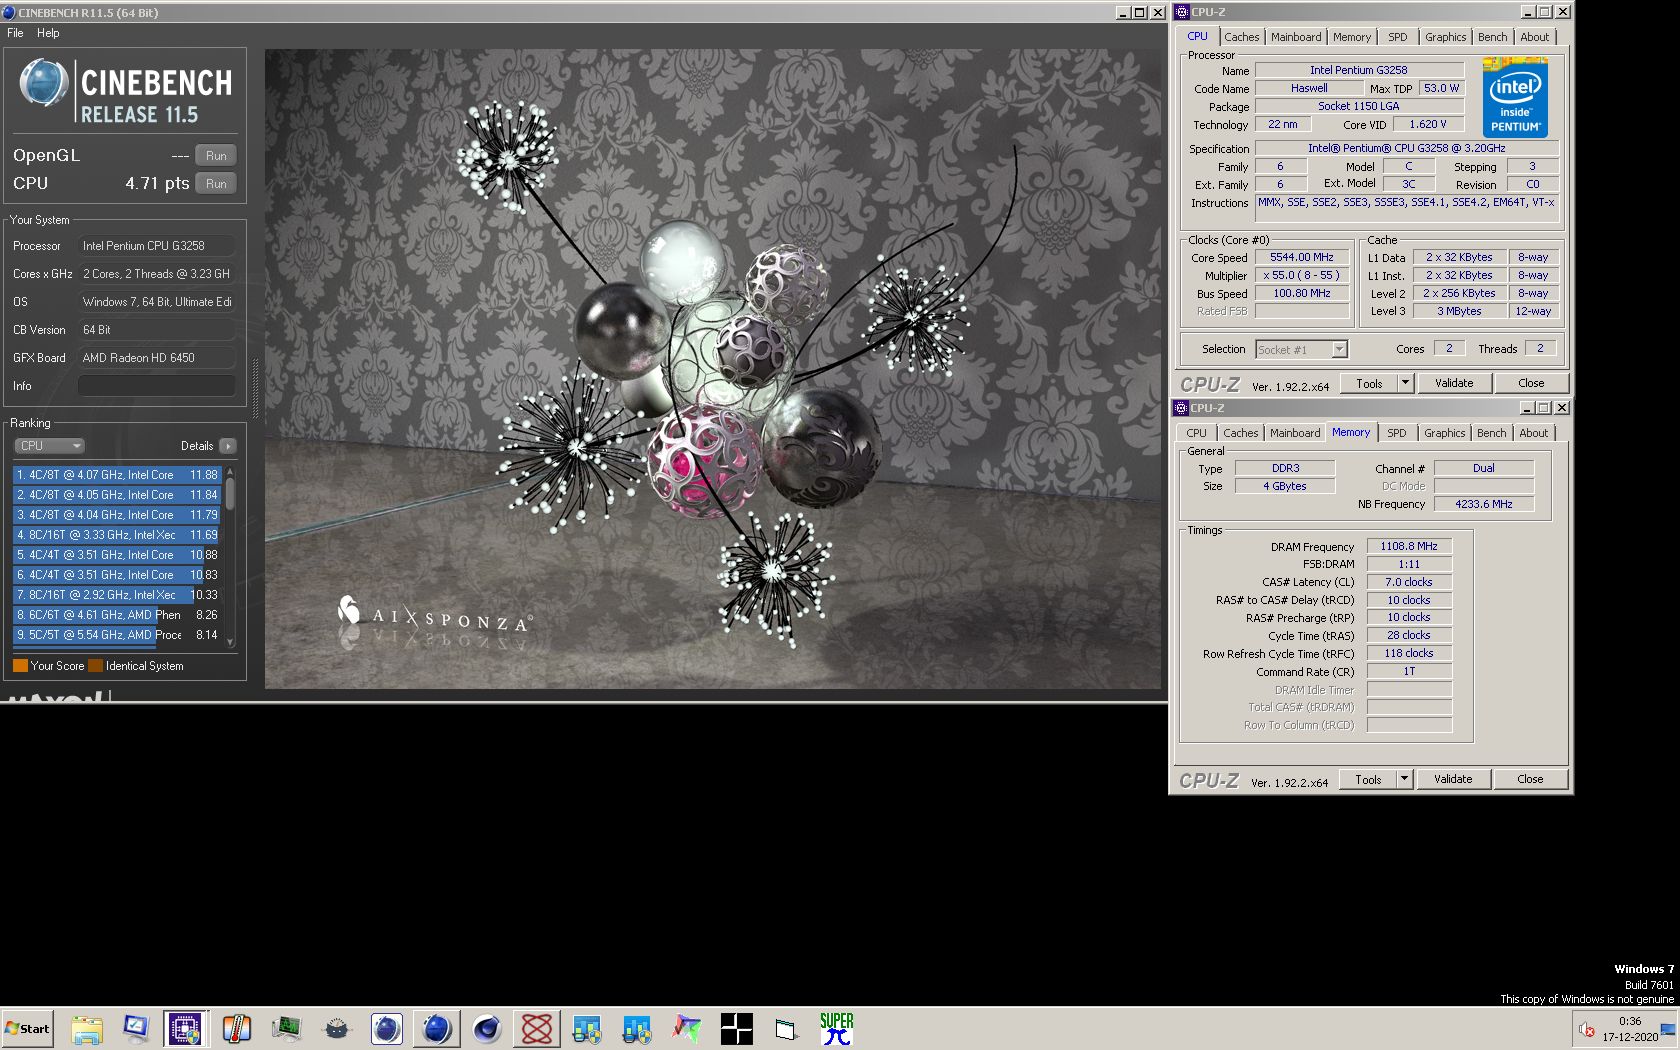This screenshot has height=1050, width=1680.
Task: Open the bottom CPU-Z Tools dropdown arrow
Action: click(x=1404, y=779)
